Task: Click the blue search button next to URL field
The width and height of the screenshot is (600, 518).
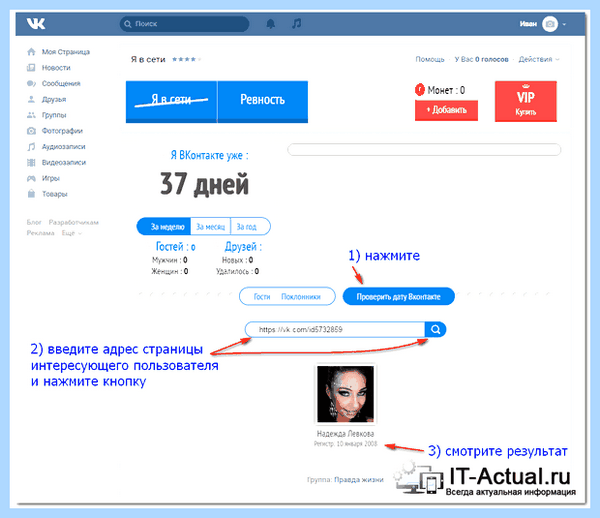Action: tap(435, 329)
